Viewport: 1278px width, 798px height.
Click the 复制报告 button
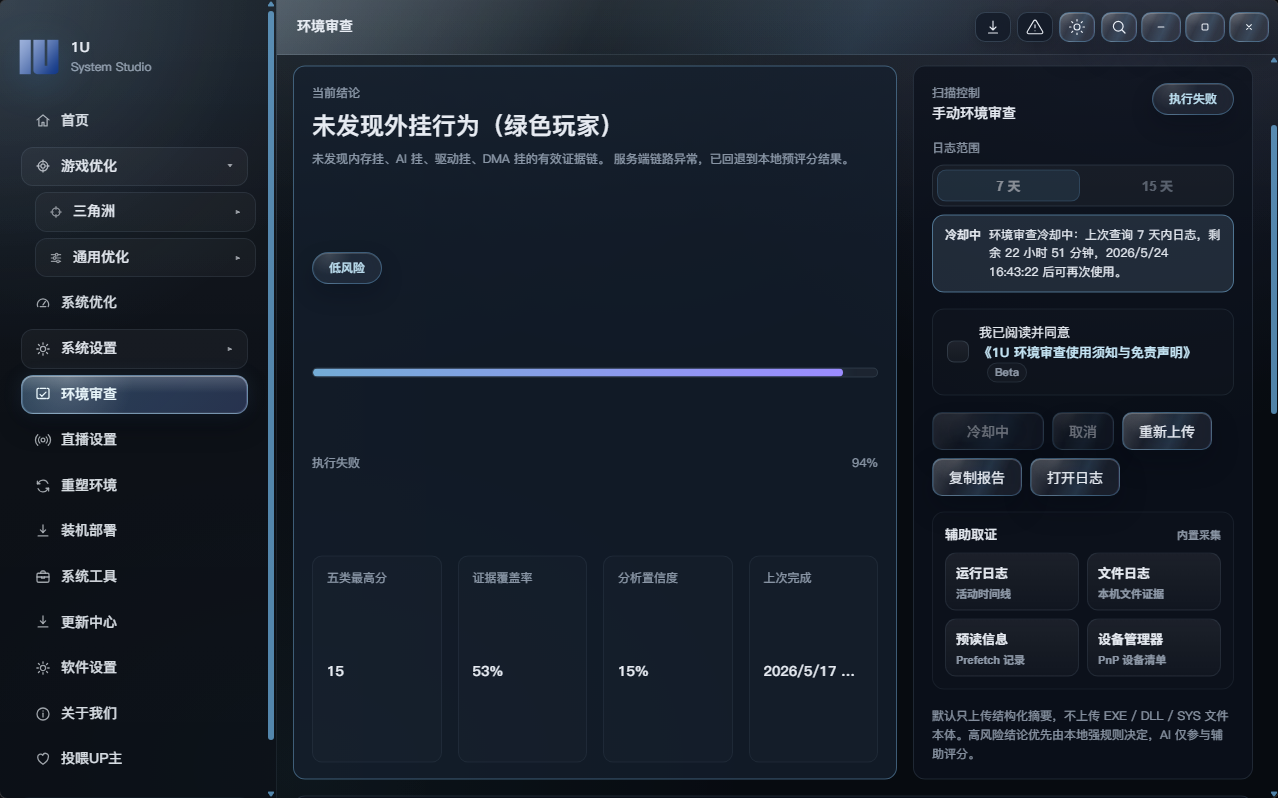click(976, 477)
